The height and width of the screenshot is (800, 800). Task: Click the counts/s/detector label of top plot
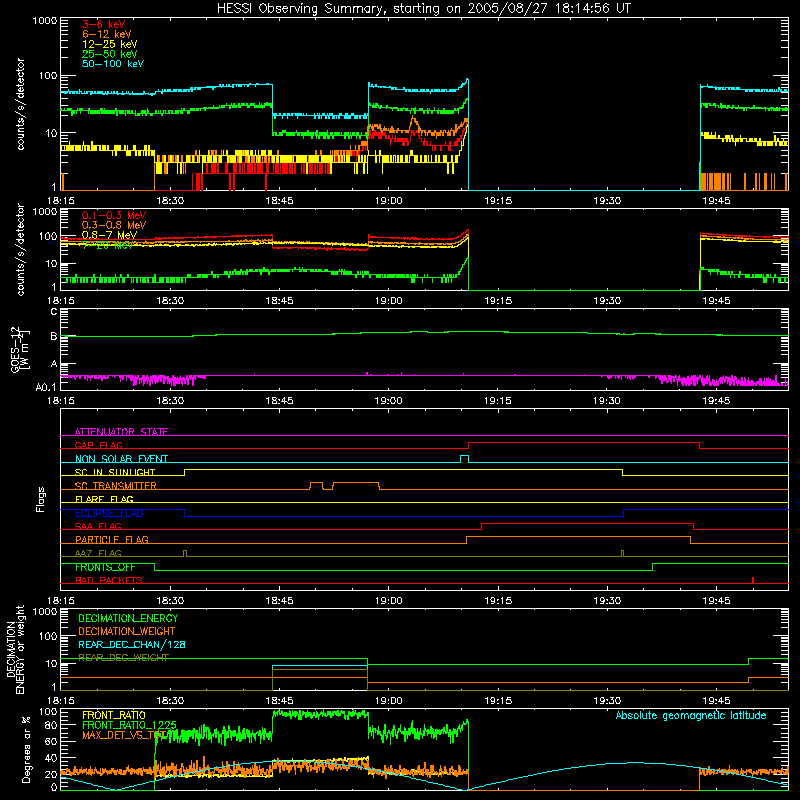point(20,104)
